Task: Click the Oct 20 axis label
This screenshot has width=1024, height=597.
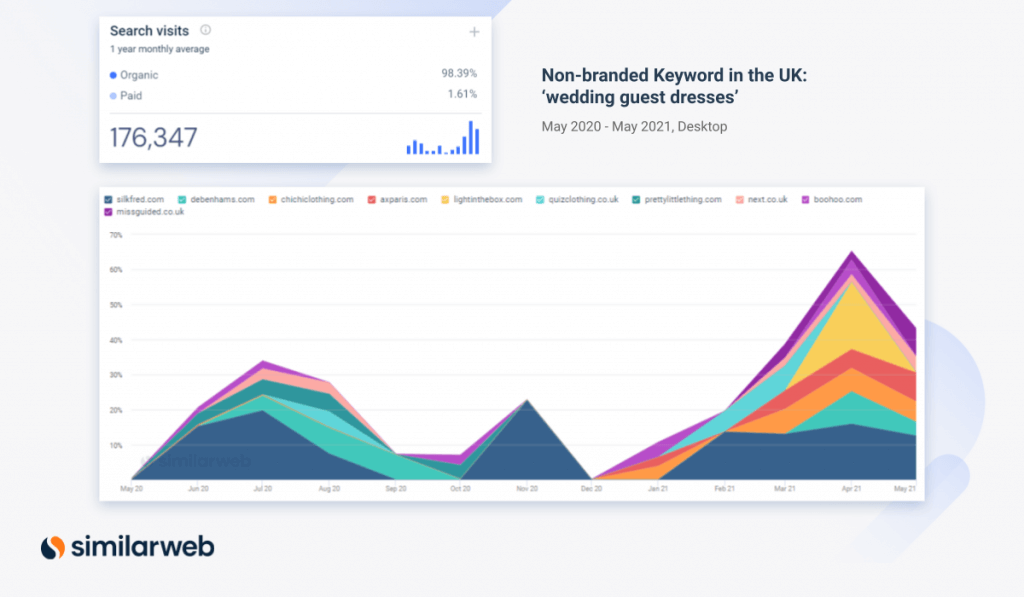Action: click(460, 489)
